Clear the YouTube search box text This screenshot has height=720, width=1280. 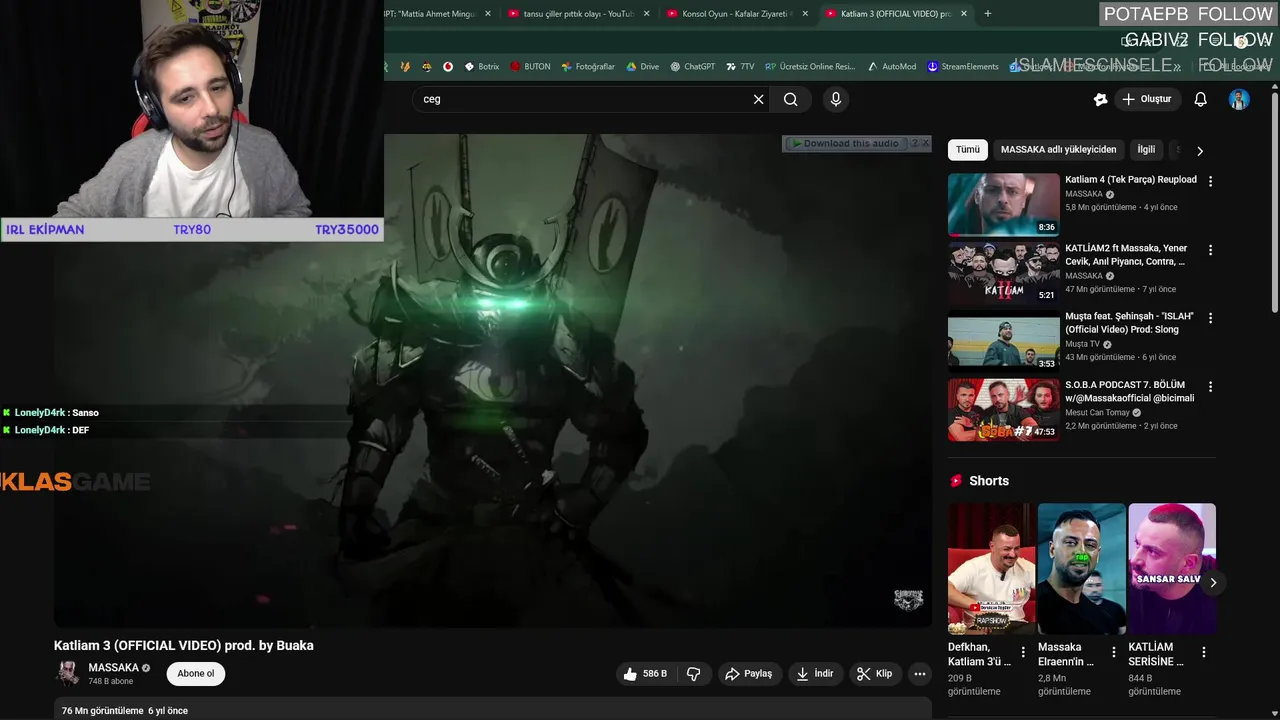click(758, 99)
